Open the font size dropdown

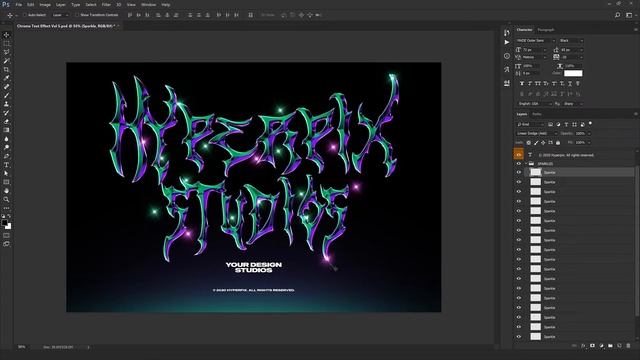click(534, 50)
